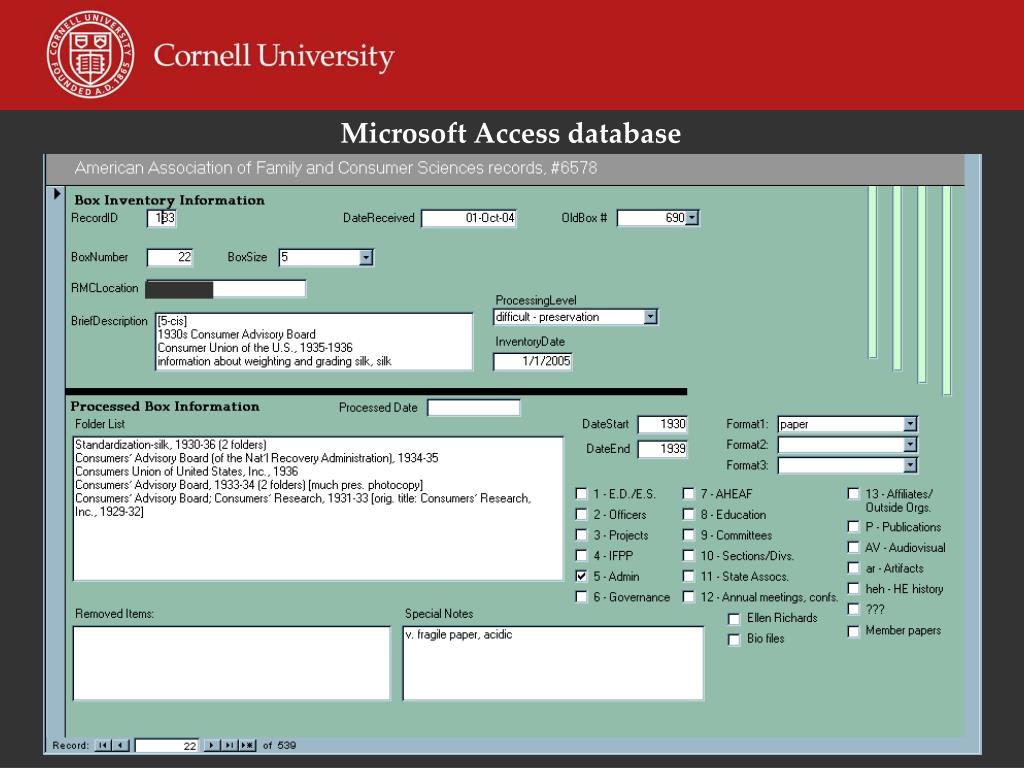Image resolution: width=1024 pixels, height=768 pixels.
Task: Go to the previous record
Action: pos(121,745)
